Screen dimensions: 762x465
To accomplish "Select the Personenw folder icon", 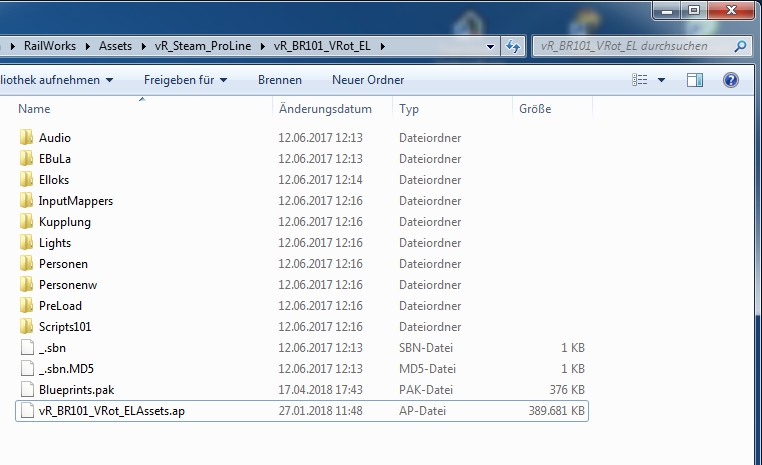I will (x=27, y=284).
